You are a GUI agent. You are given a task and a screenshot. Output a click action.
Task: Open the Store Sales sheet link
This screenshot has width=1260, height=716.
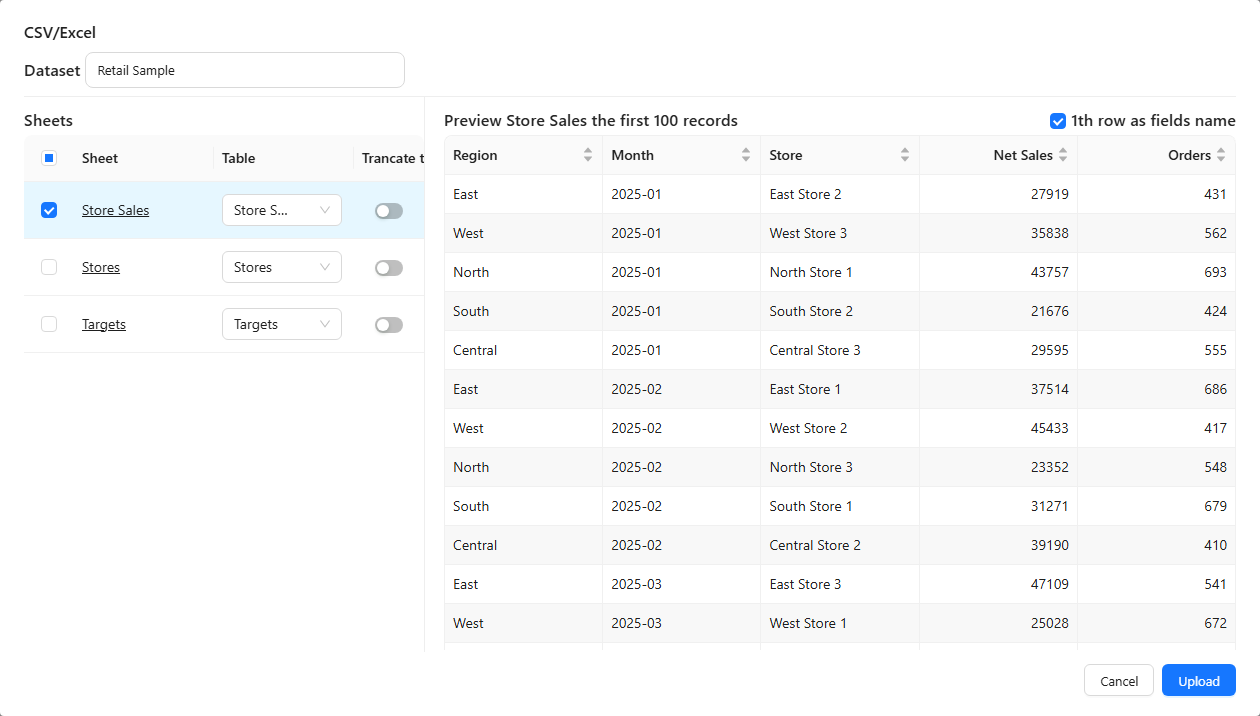click(115, 210)
